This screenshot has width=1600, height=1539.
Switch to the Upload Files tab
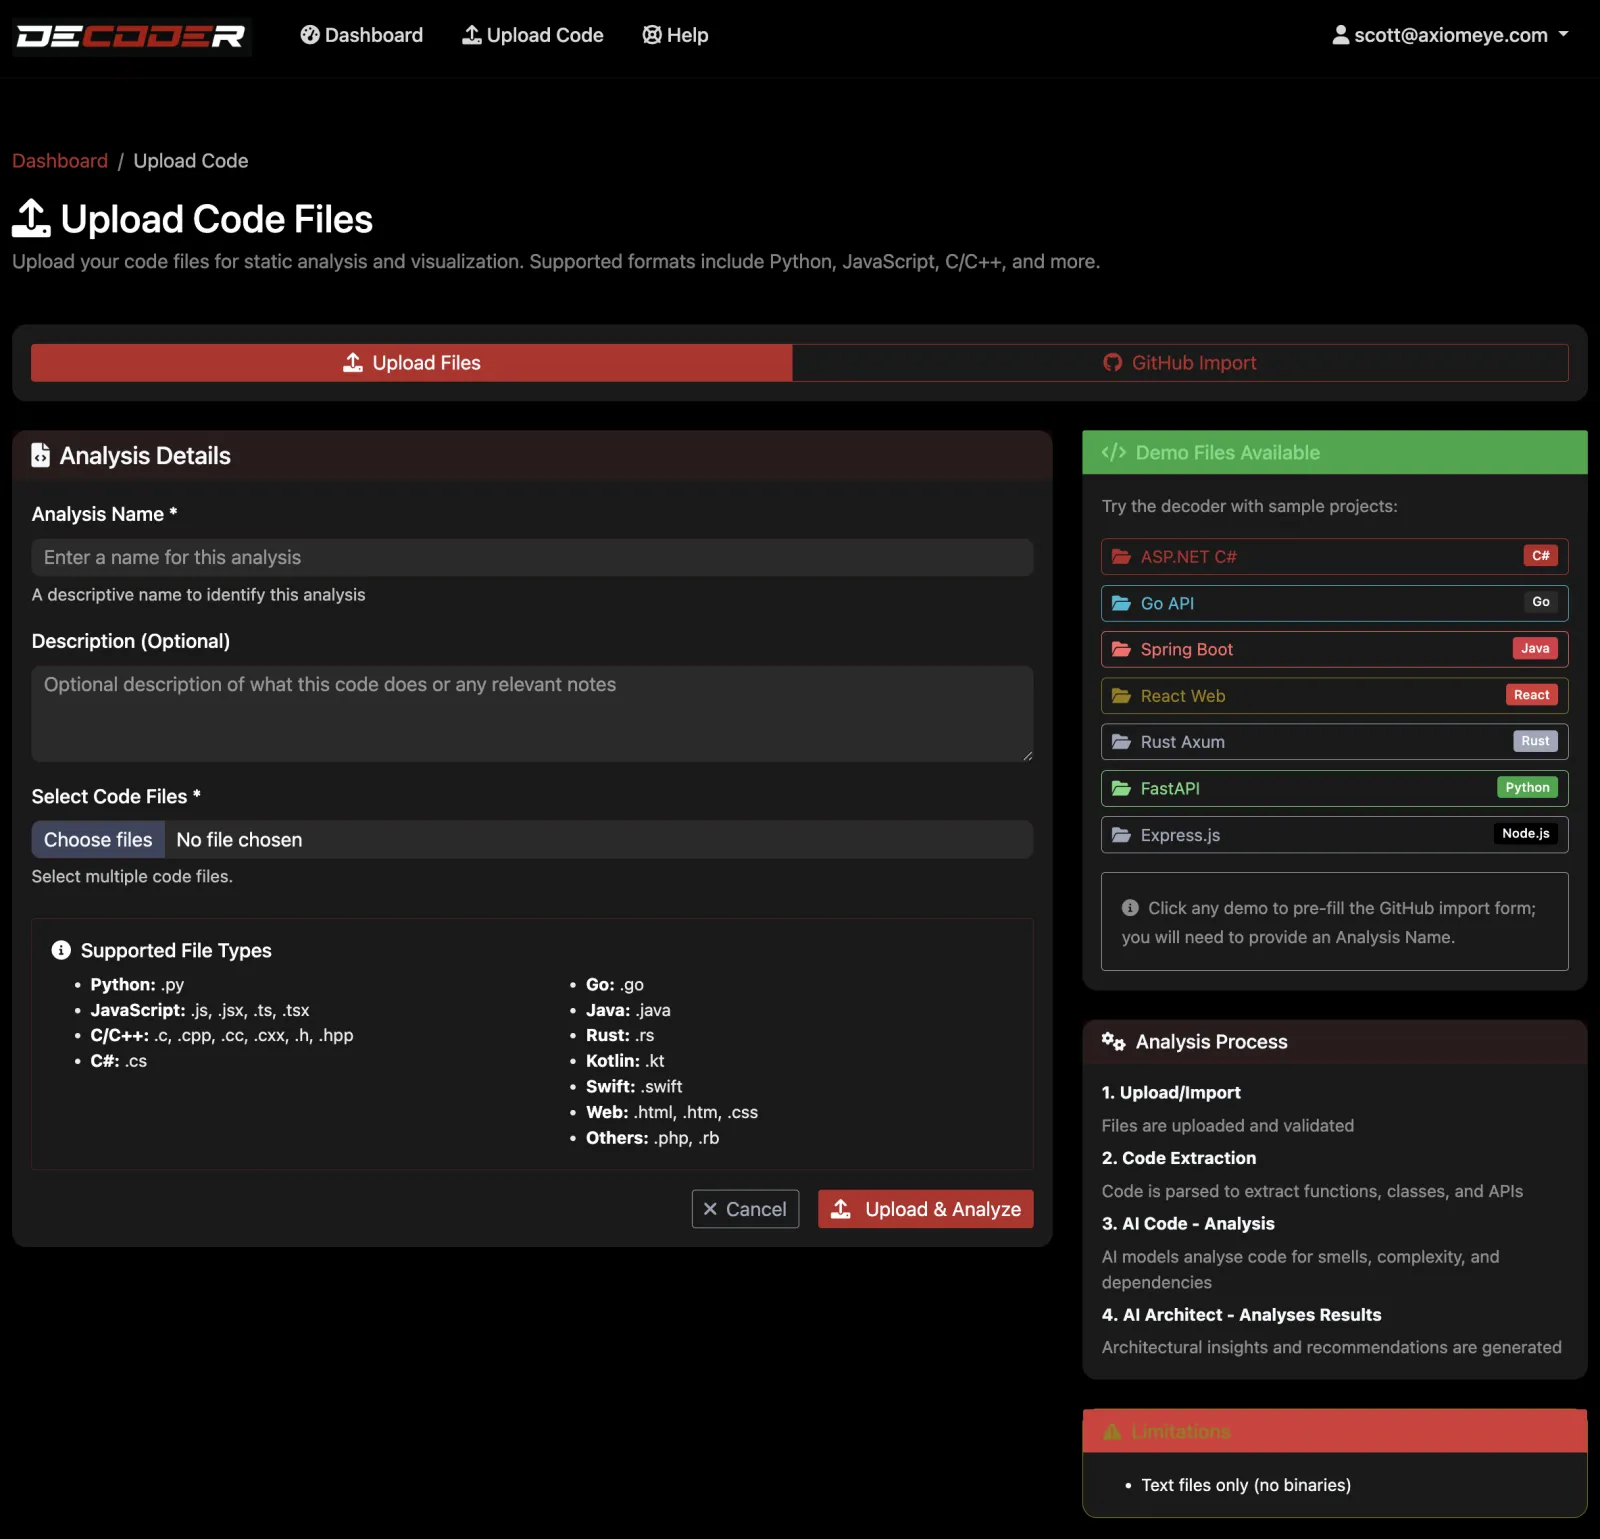[412, 363]
